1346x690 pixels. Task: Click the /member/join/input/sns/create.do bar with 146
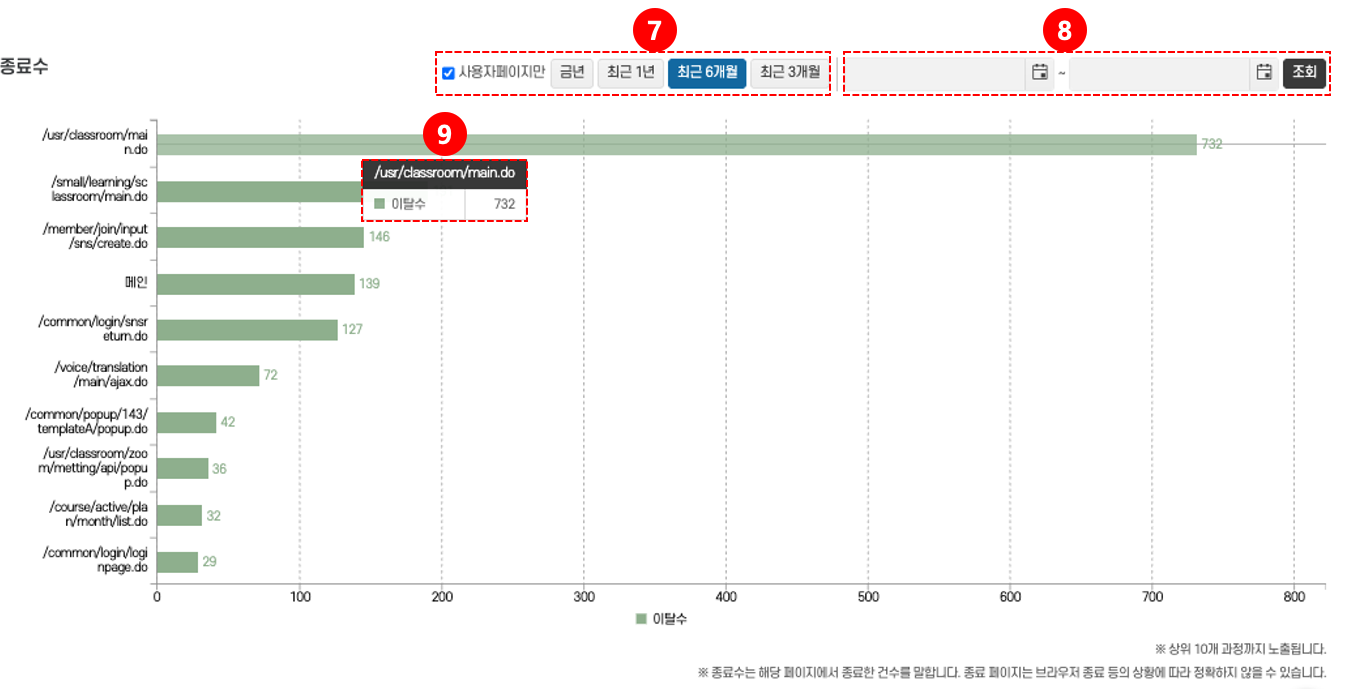click(x=260, y=237)
